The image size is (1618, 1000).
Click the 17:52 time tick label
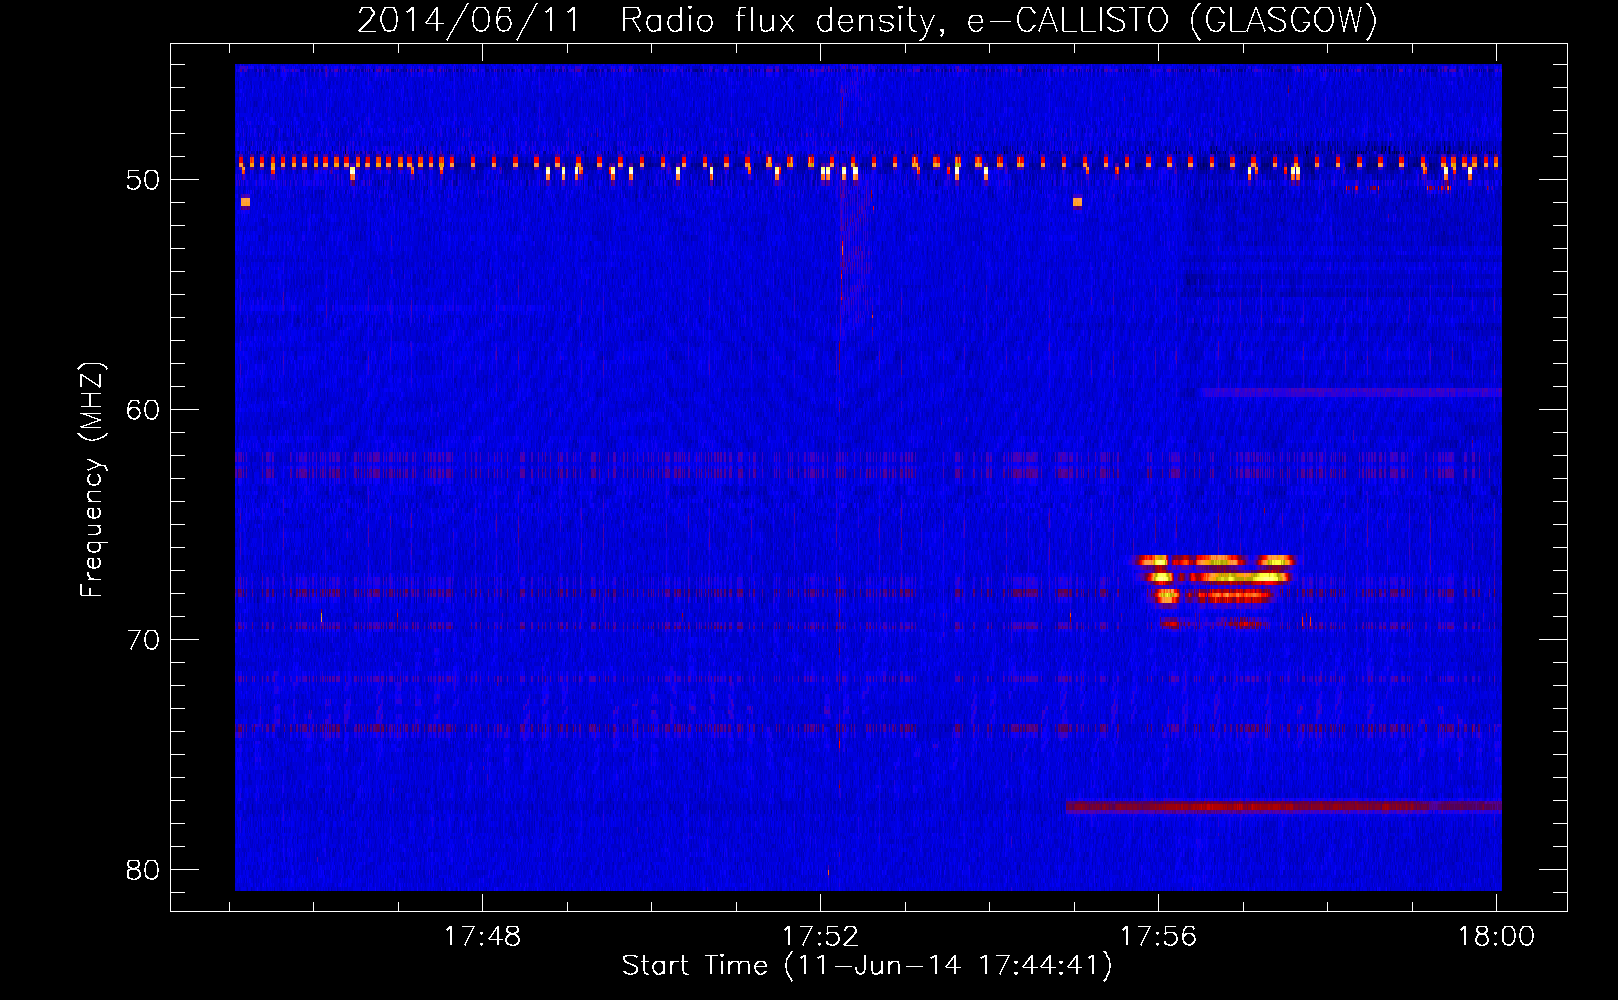point(821,936)
